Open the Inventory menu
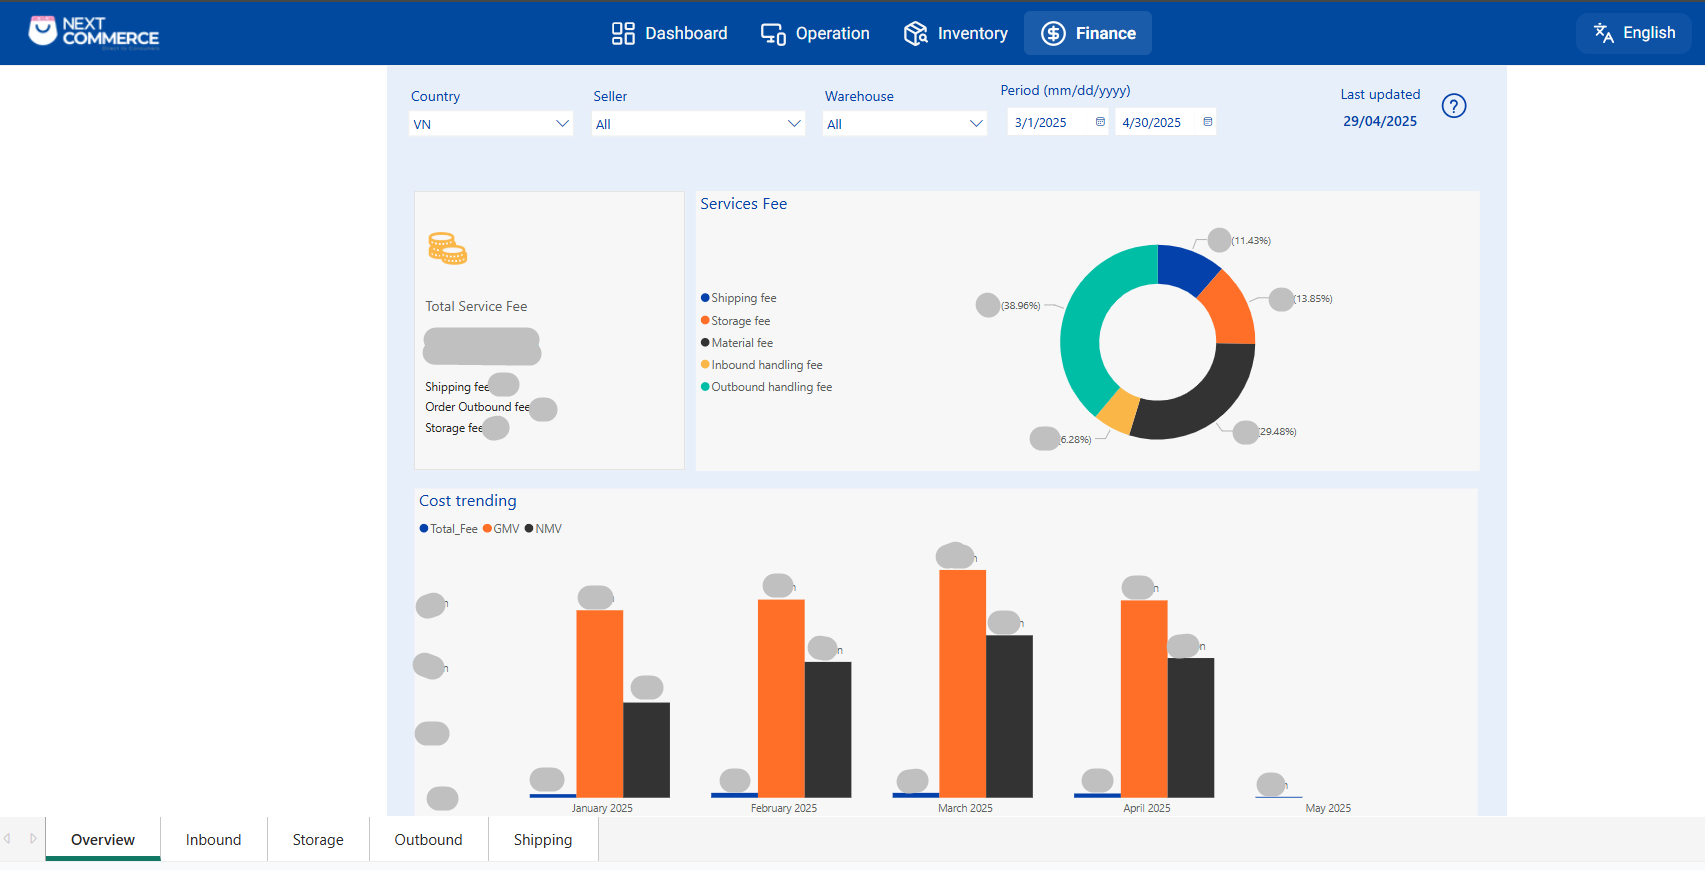Image resolution: width=1705 pixels, height=870 pixels. 955,33
